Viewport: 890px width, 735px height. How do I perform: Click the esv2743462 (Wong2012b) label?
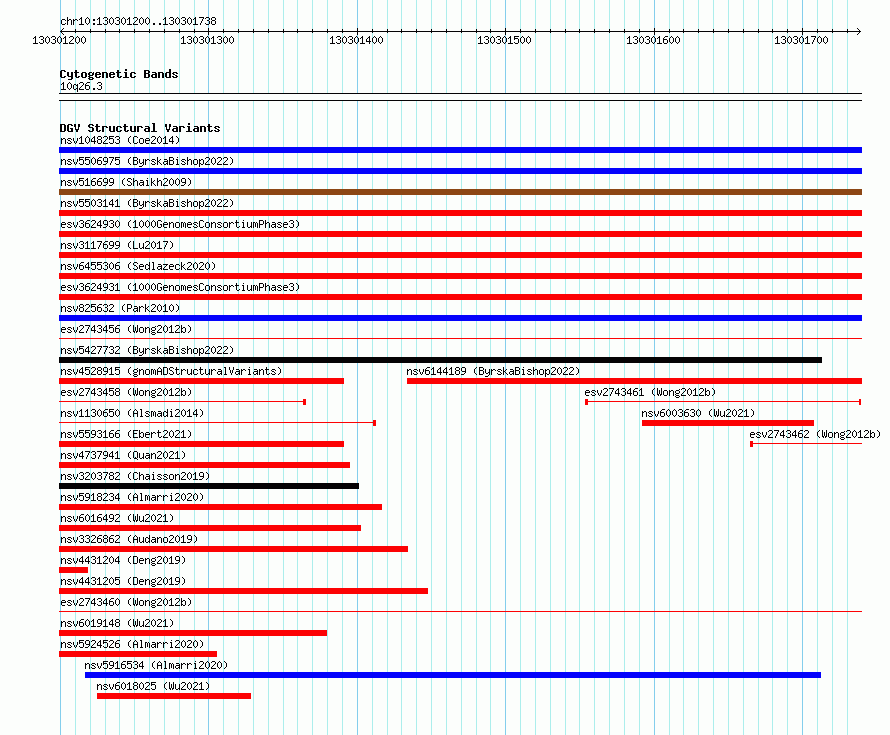click(x=815, y=434)
